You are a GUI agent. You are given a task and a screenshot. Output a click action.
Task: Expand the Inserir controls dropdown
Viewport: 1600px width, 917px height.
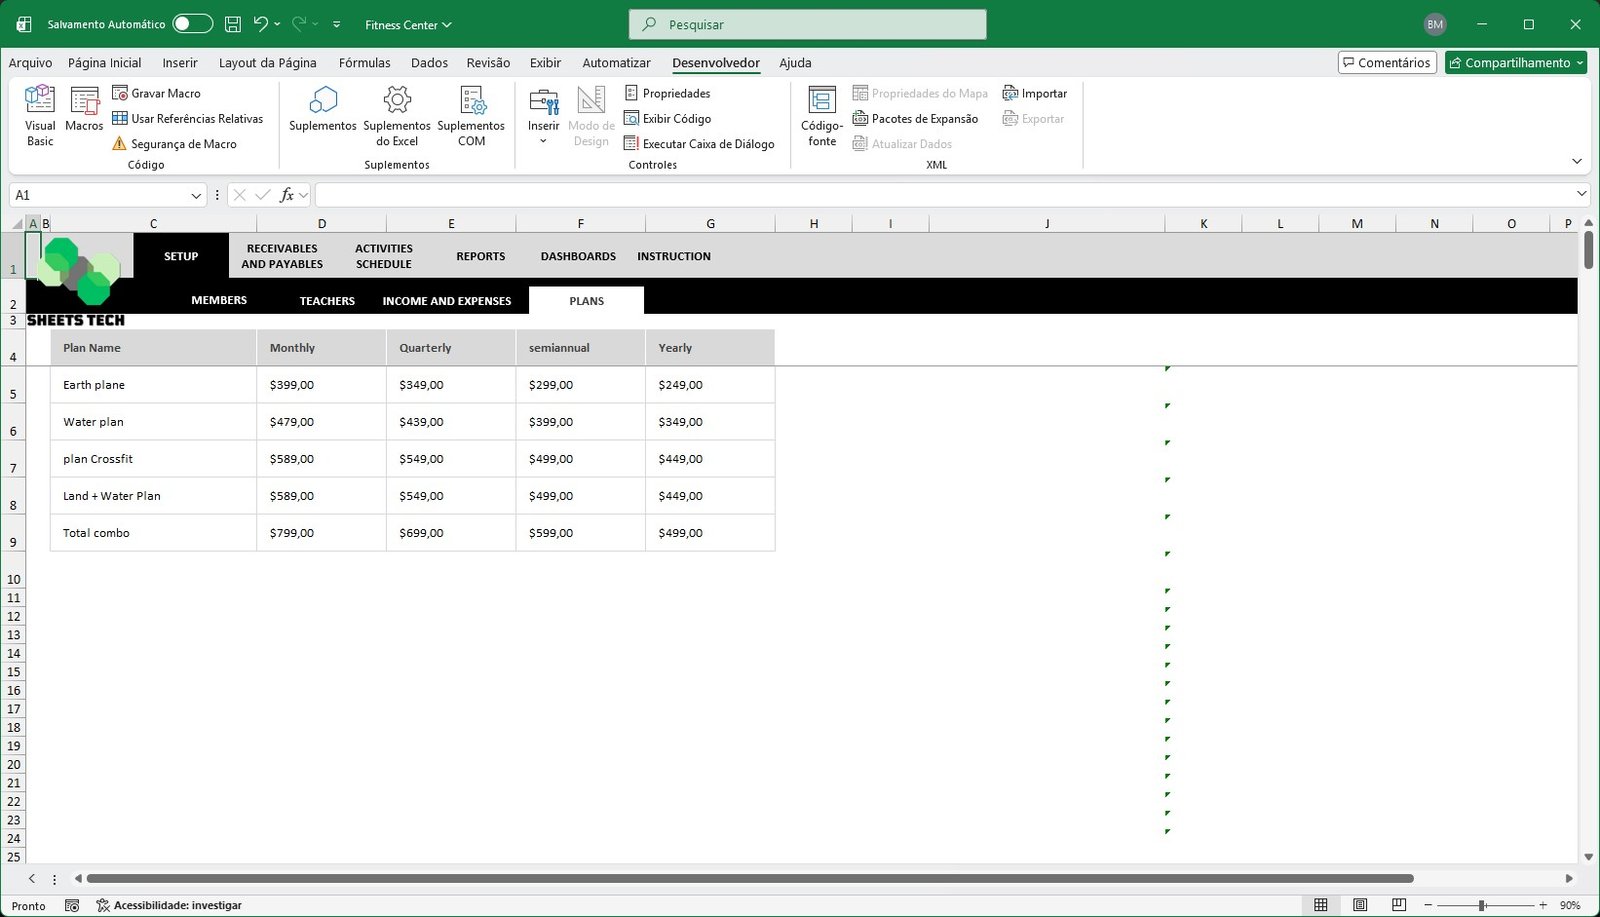coord(543,141)
